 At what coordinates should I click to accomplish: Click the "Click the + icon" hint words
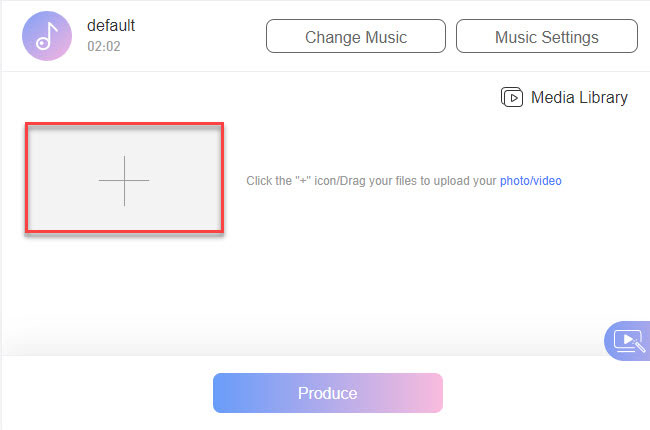[282, 181]
